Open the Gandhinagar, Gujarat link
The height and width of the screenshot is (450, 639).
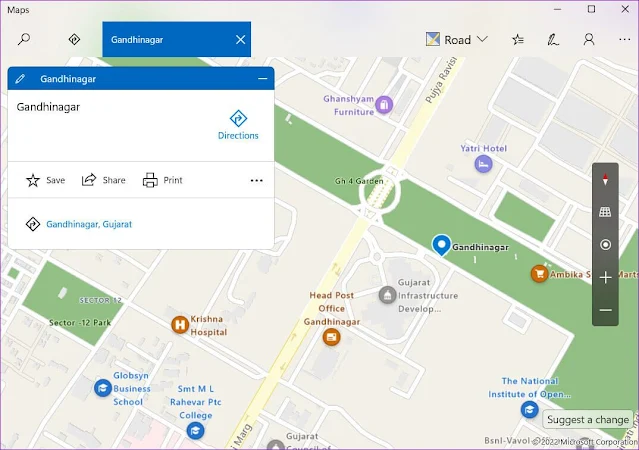click(x=89, y=224)
